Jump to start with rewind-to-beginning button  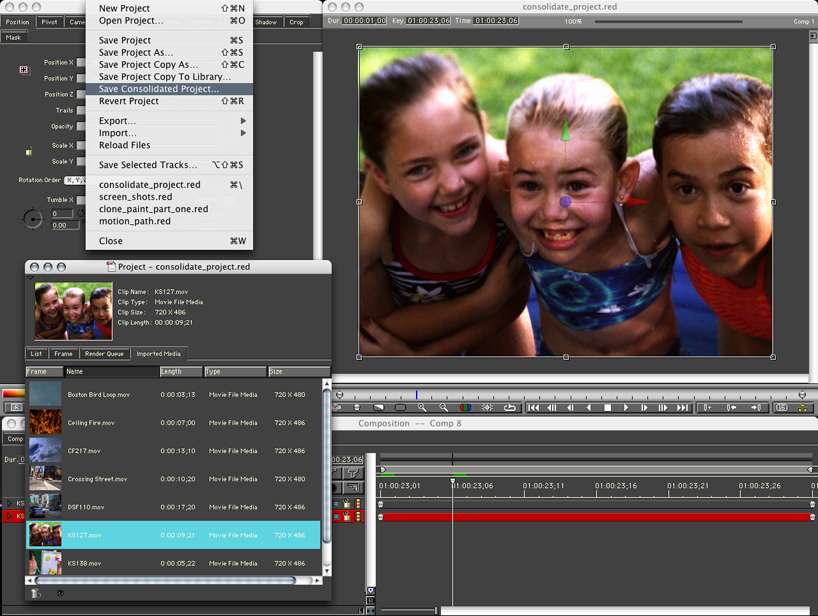(534, 408)
